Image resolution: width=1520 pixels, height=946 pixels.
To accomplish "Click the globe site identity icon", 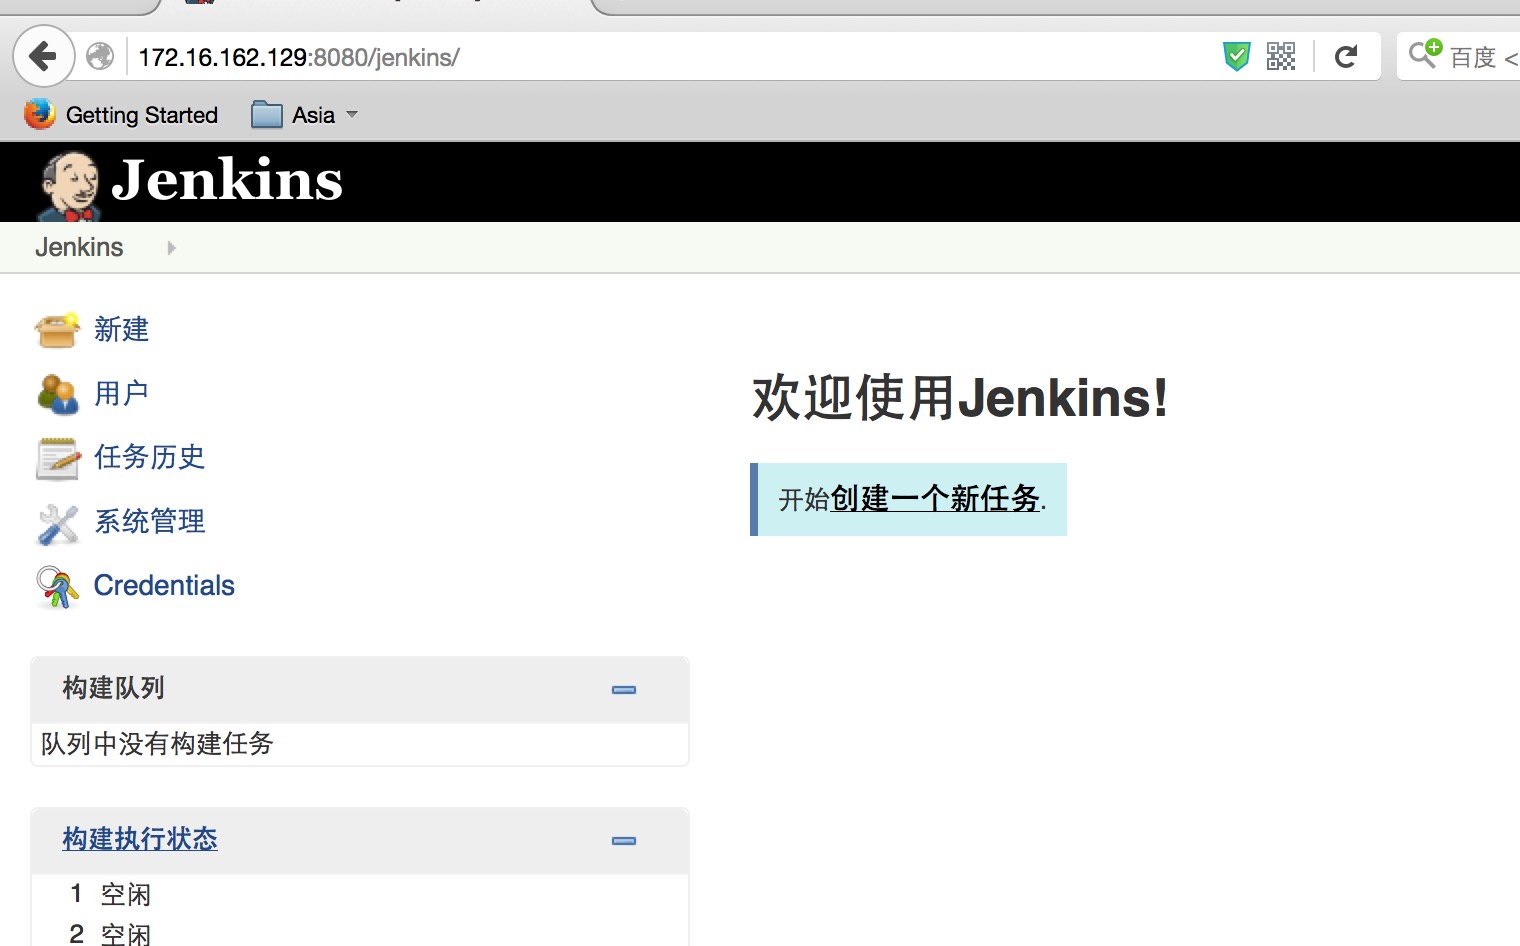I will point(100,56).
